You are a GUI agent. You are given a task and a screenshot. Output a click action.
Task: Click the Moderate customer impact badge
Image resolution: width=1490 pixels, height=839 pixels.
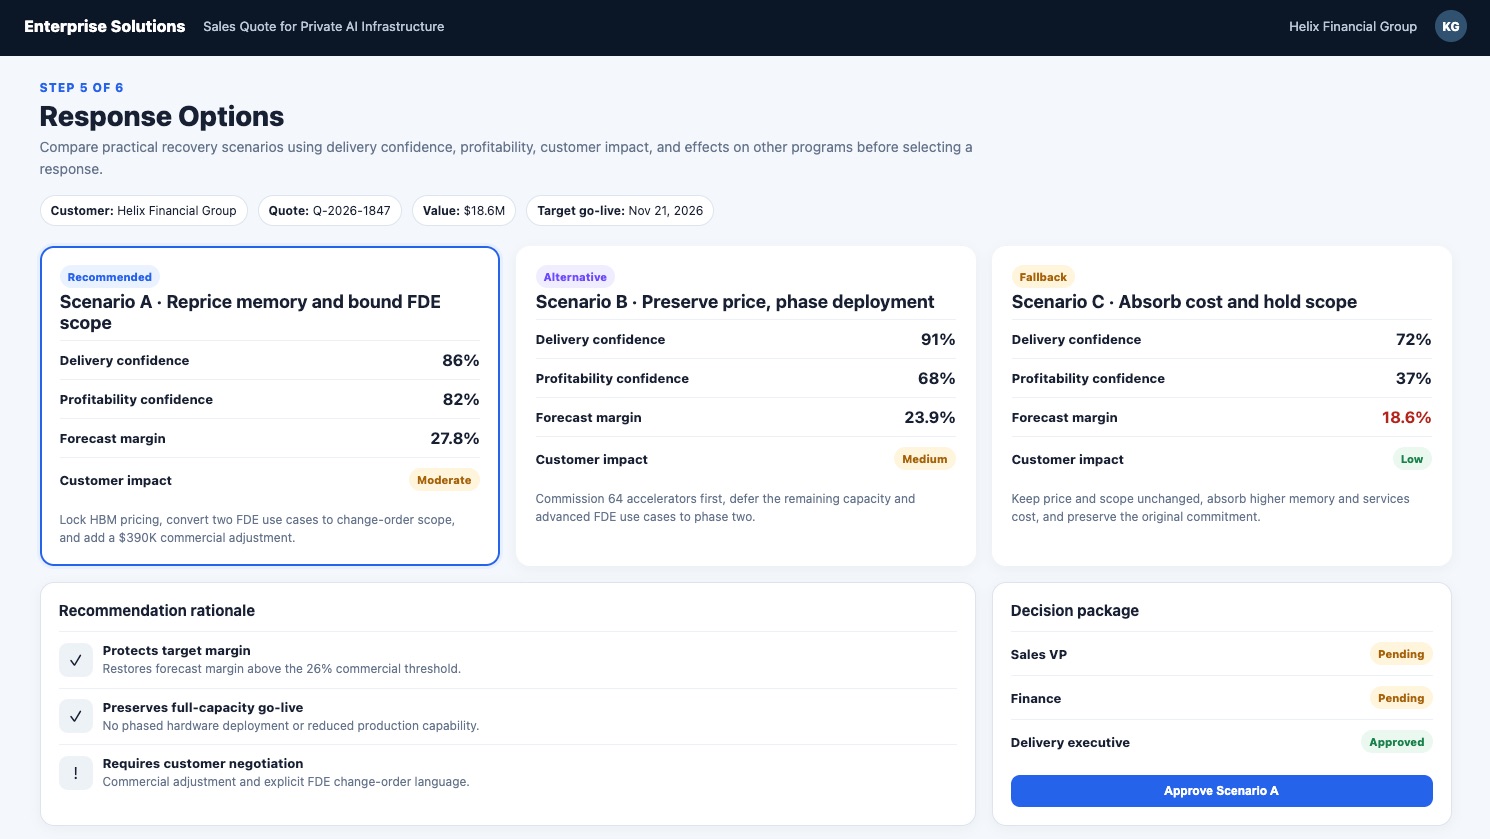(444, 480)
